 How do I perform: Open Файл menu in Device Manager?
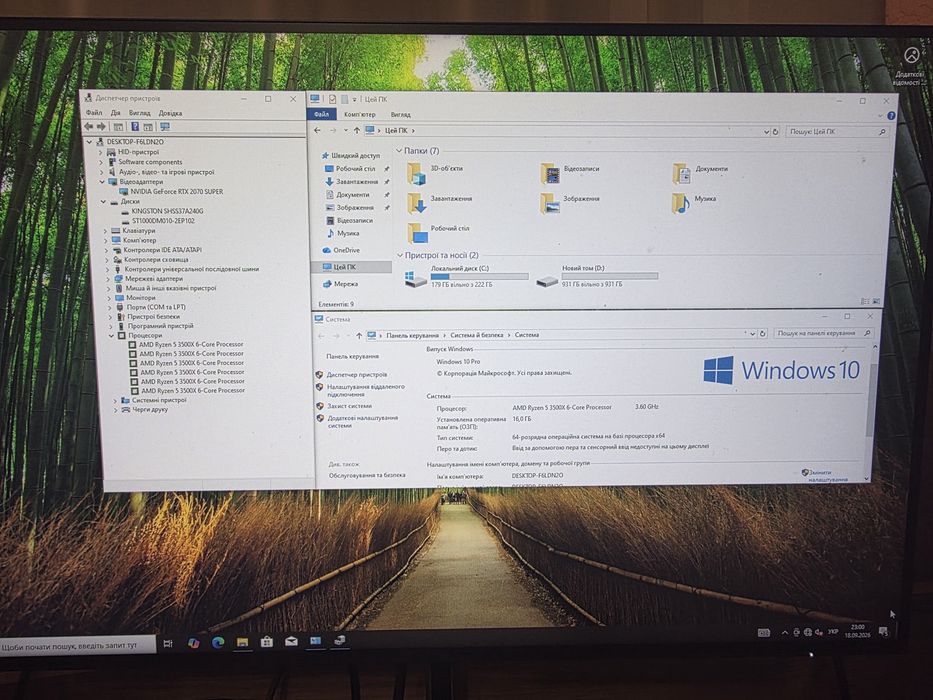click(x=94, y=112)
